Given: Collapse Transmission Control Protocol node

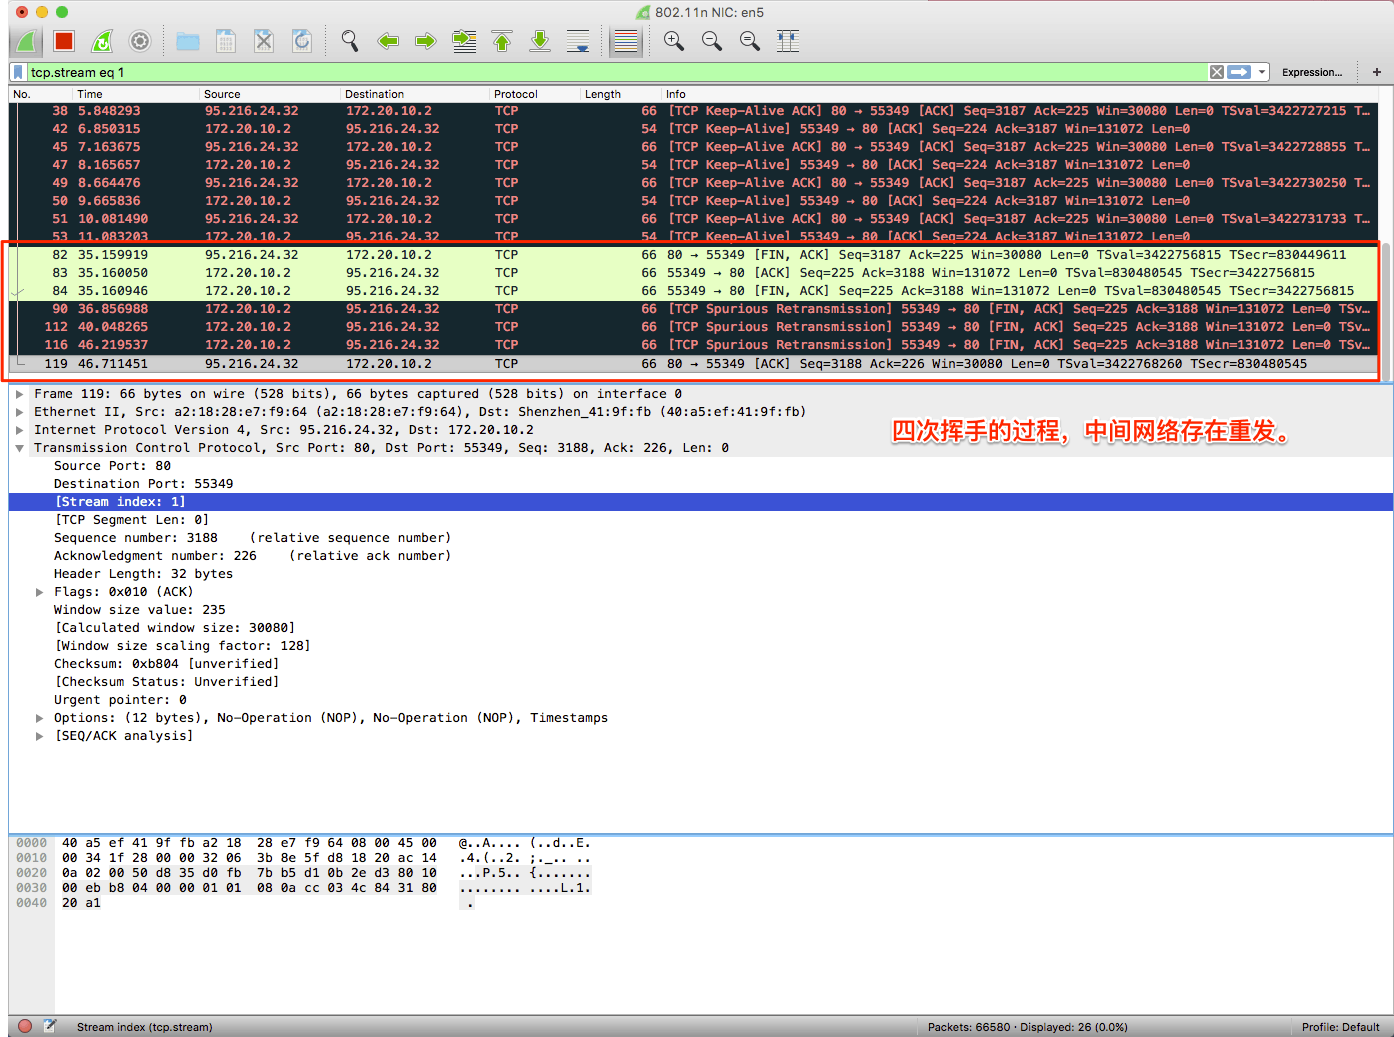Looking at the screenshot, I should pos(20,448).
